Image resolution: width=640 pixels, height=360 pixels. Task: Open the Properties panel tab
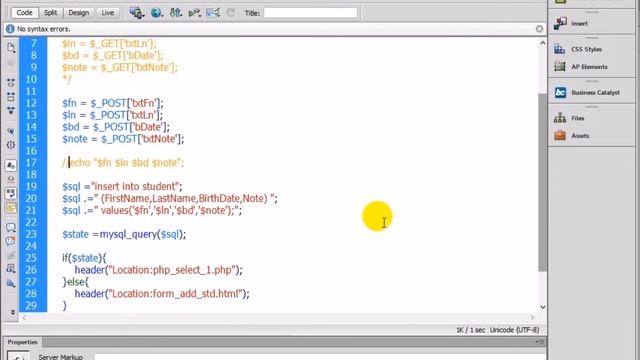pos(22,342)
